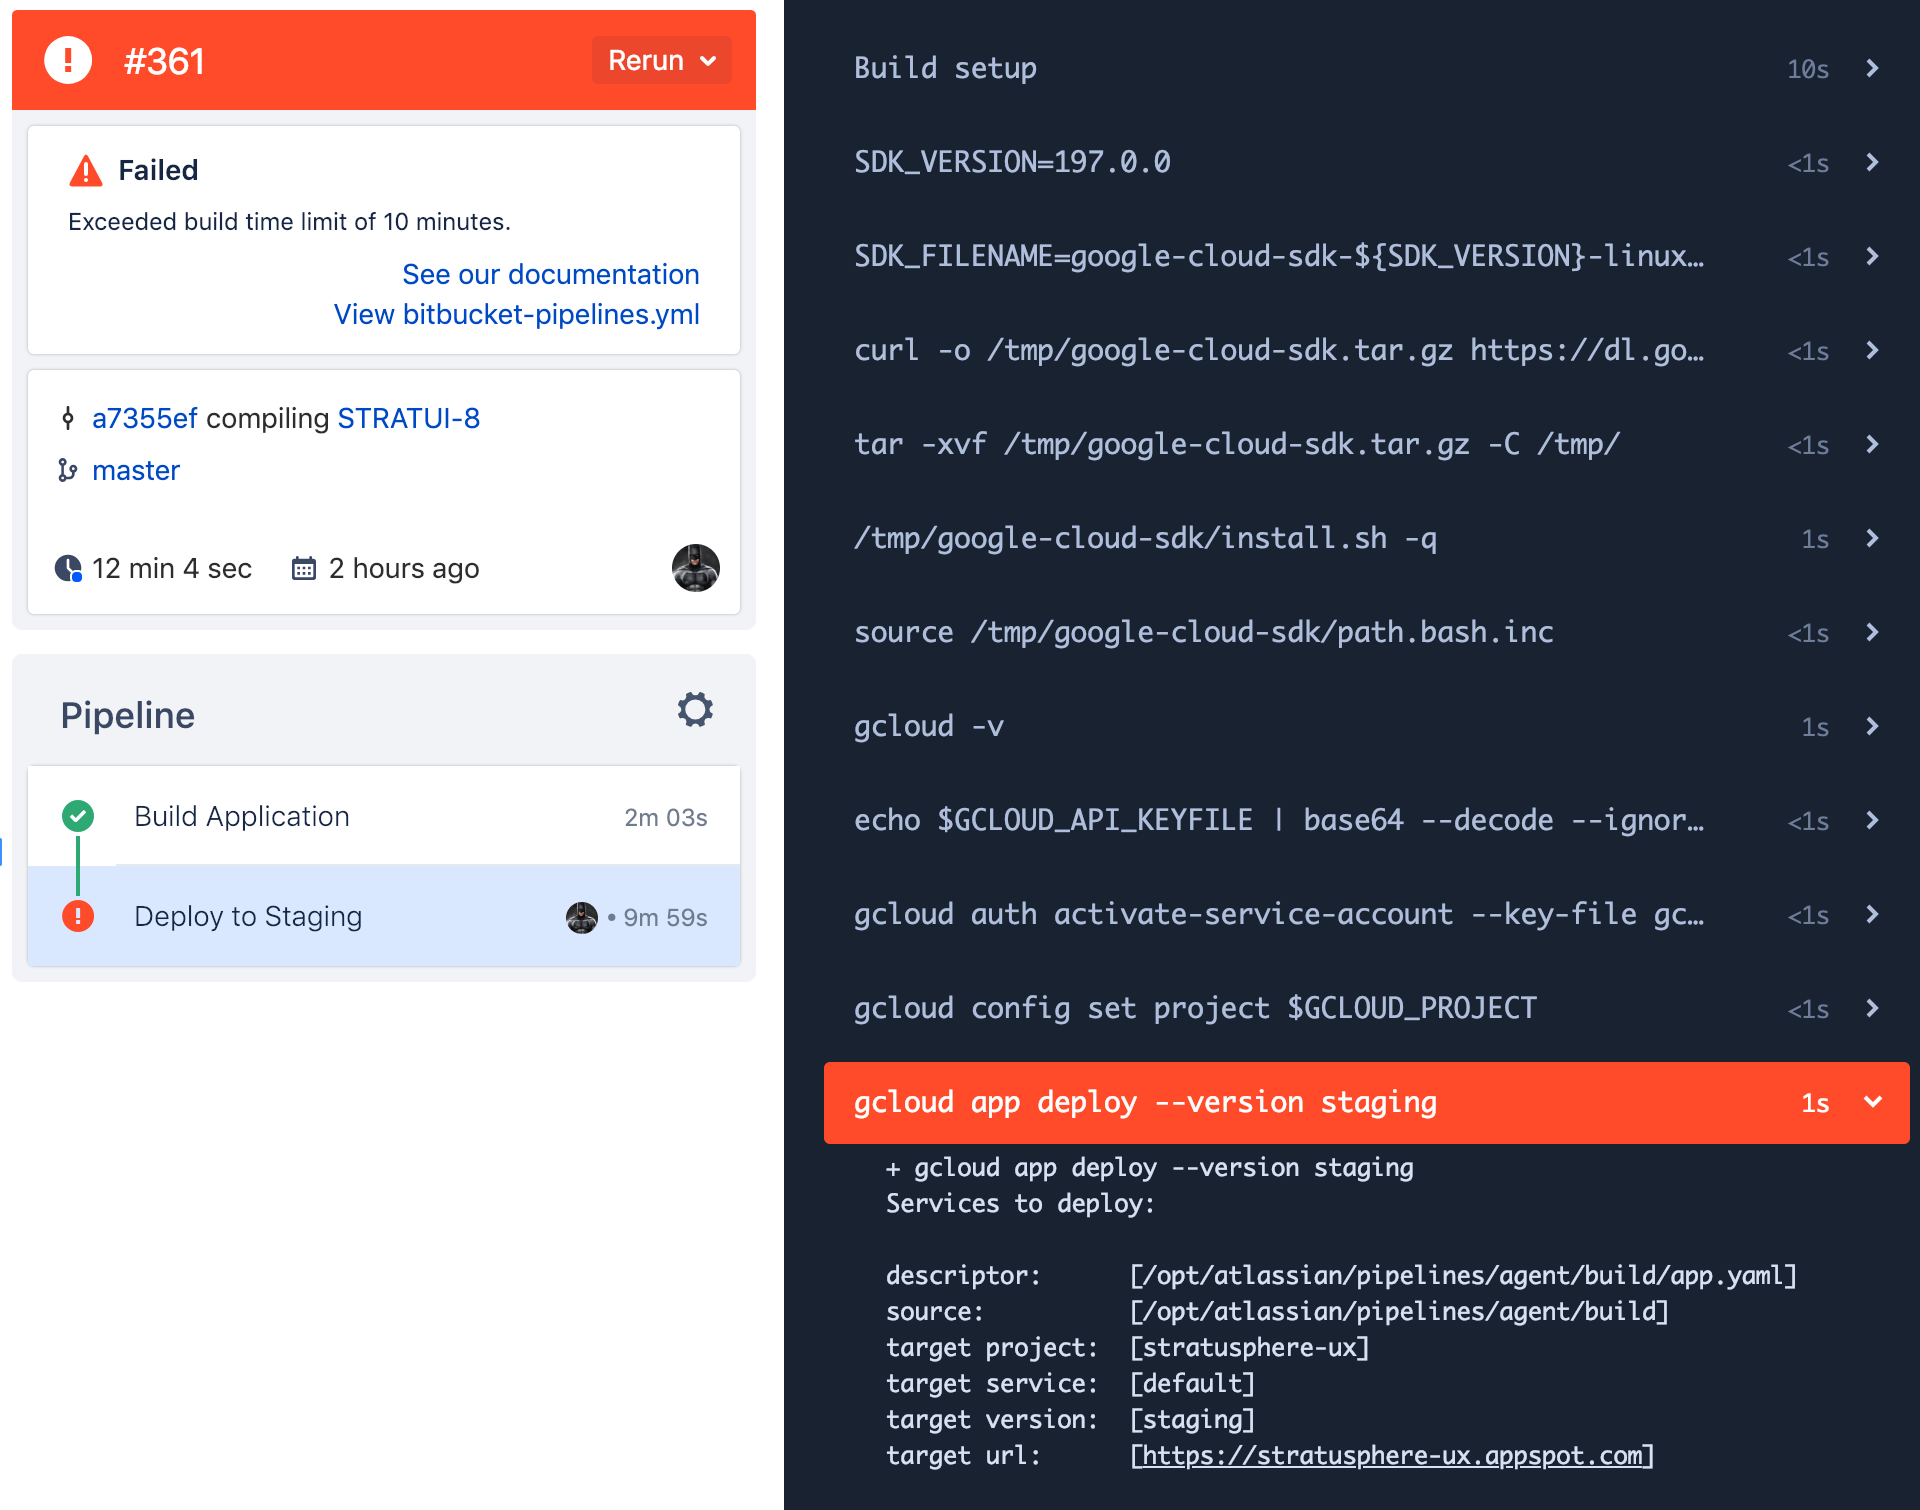This screenshot has height=1510, width=1920.
Task: Collapse the gcloud app deploy --version staging section
Action: coord(1366,1102)
